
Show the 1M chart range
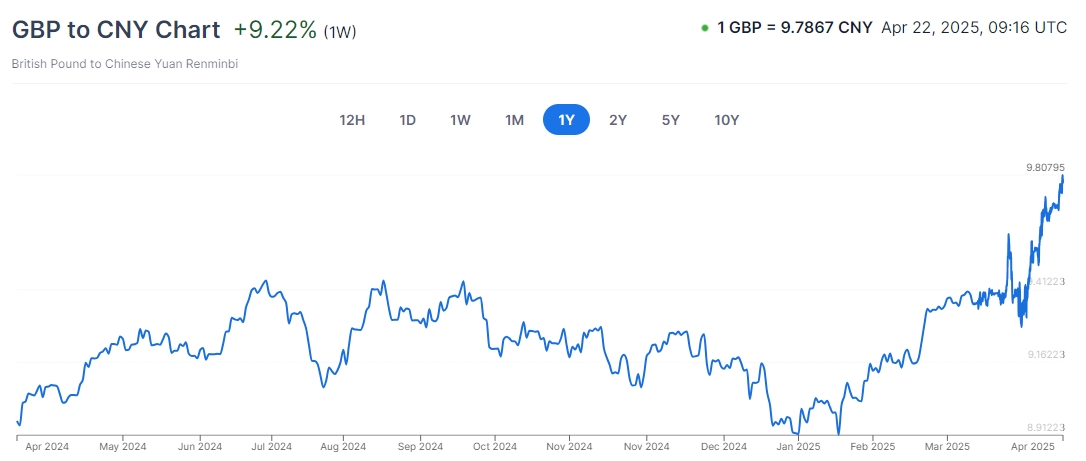coord(514,120)
